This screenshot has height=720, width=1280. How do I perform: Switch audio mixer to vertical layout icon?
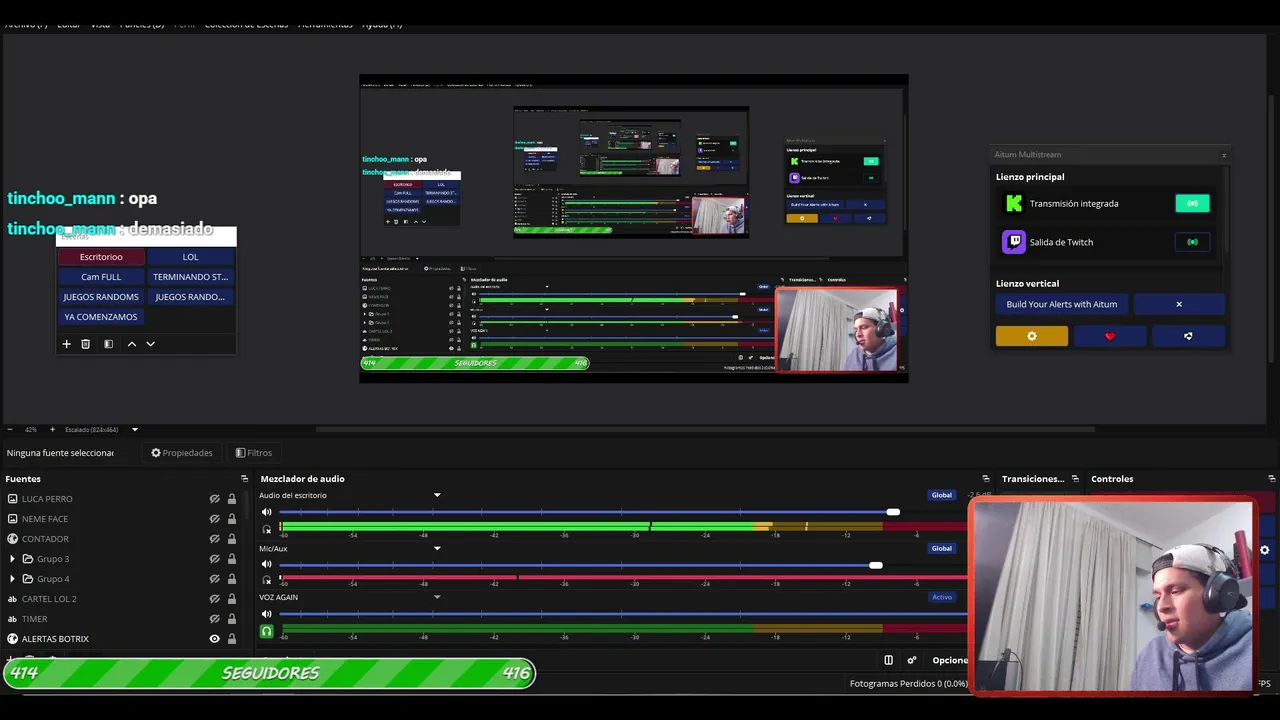(x=888, y=660)
